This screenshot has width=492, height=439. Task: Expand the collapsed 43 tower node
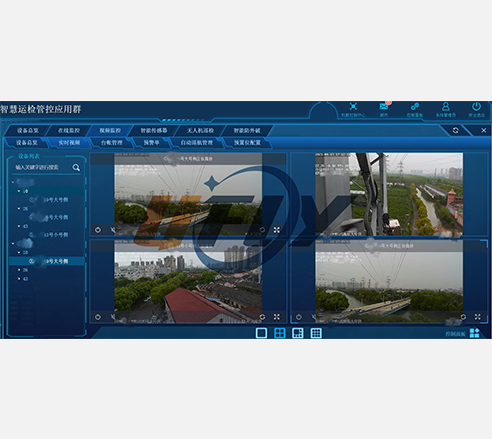point(19,279)
